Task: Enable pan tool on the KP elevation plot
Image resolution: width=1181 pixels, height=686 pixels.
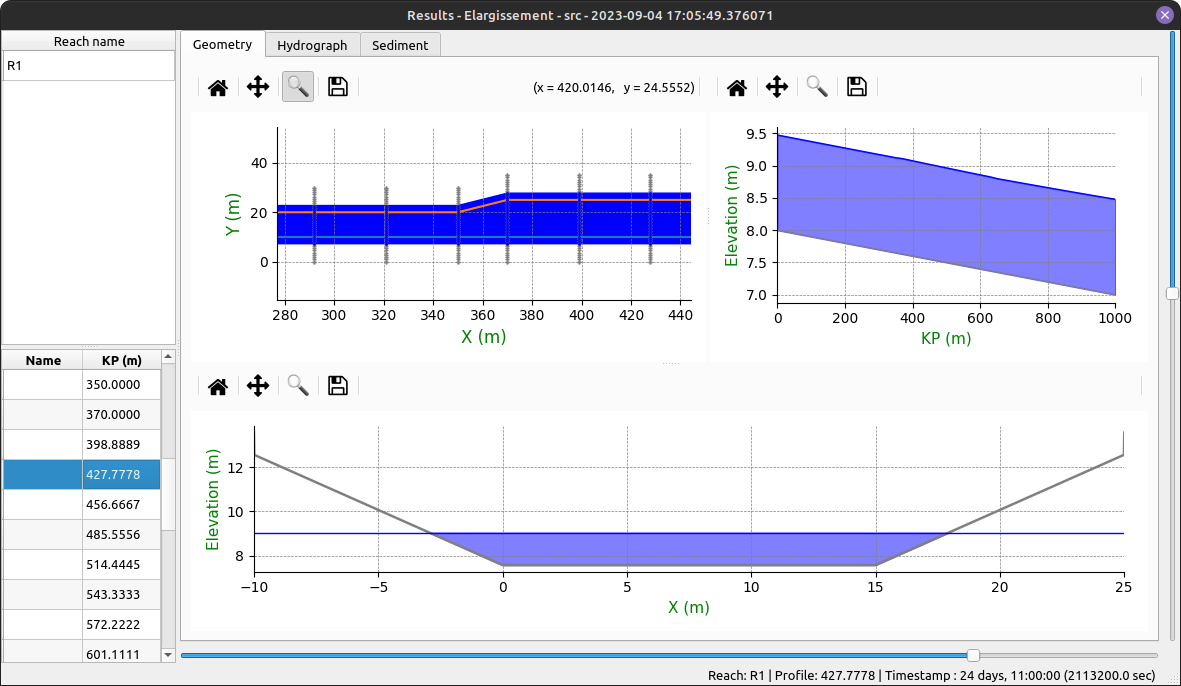Action: click(x=777, y=87)
